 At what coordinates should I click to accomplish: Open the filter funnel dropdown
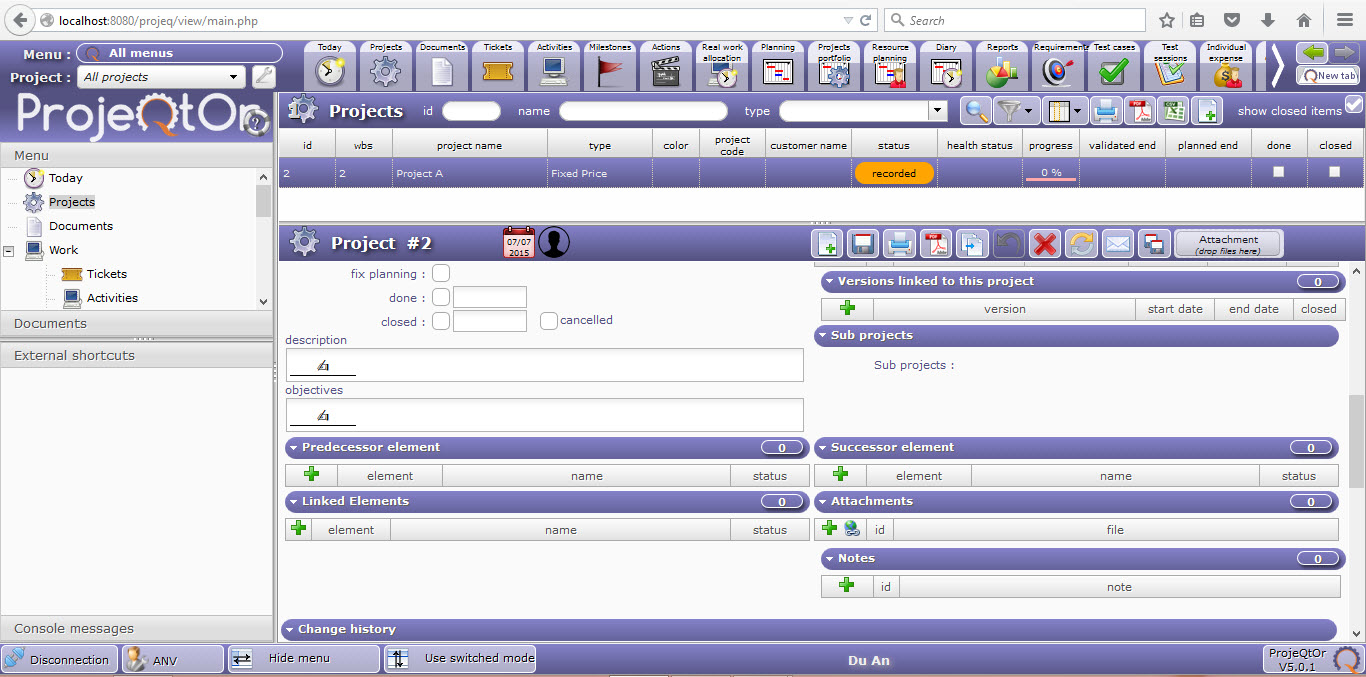click(x=1015, y=111)
